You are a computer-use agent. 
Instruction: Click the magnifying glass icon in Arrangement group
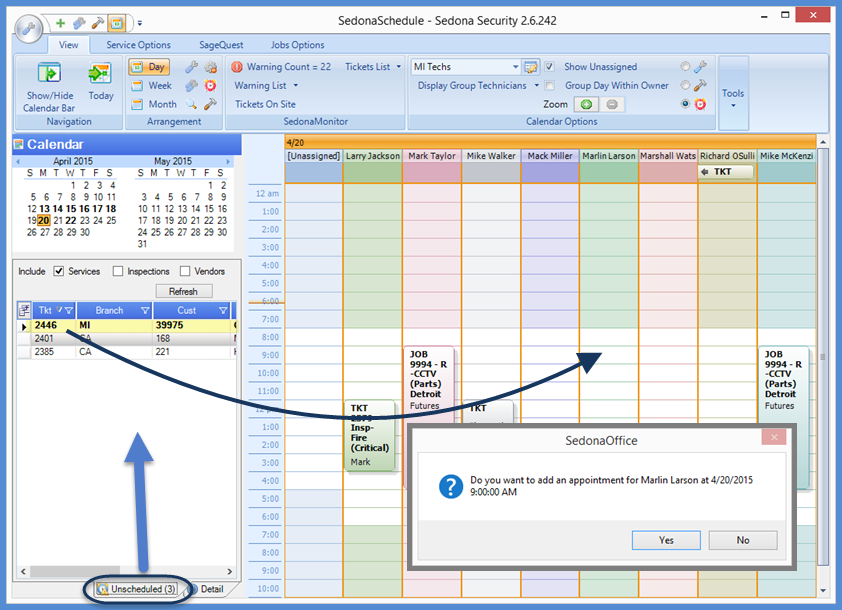click(191, 104)
